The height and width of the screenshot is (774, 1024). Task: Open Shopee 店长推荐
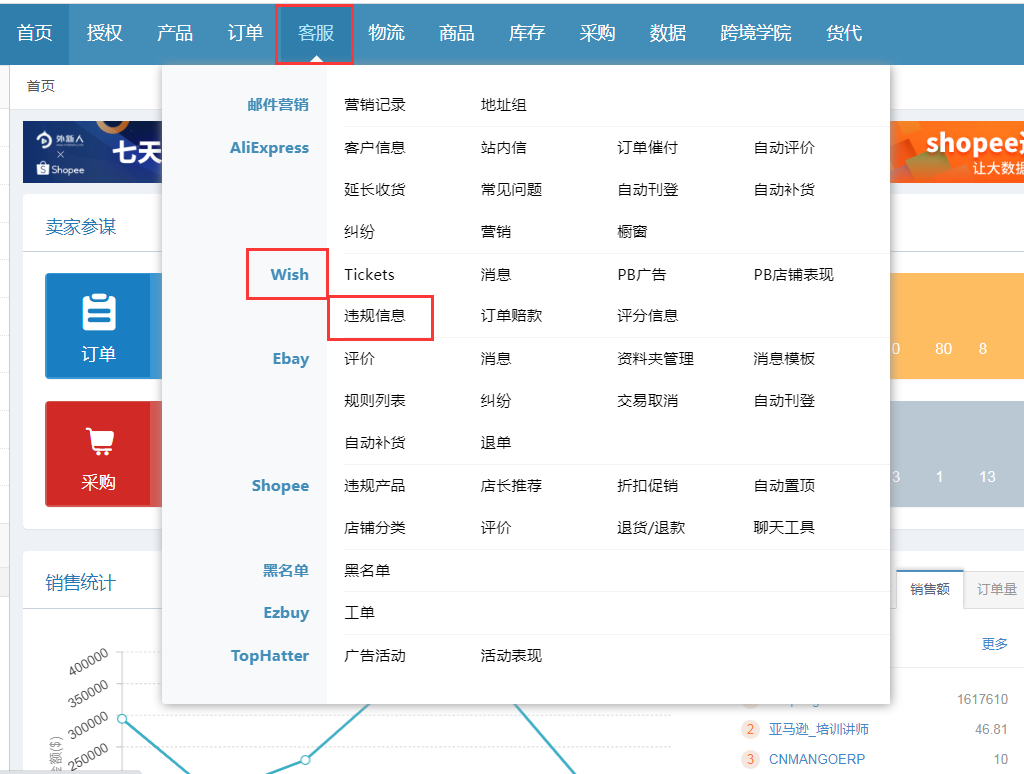tap(511, 485)
